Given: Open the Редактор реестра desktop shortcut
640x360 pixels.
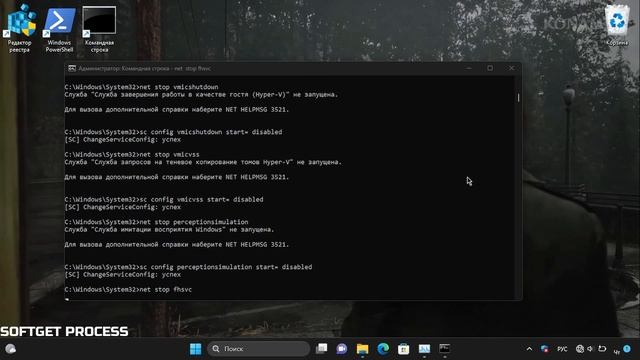Looking at the screenshot, I should (20, 29).
